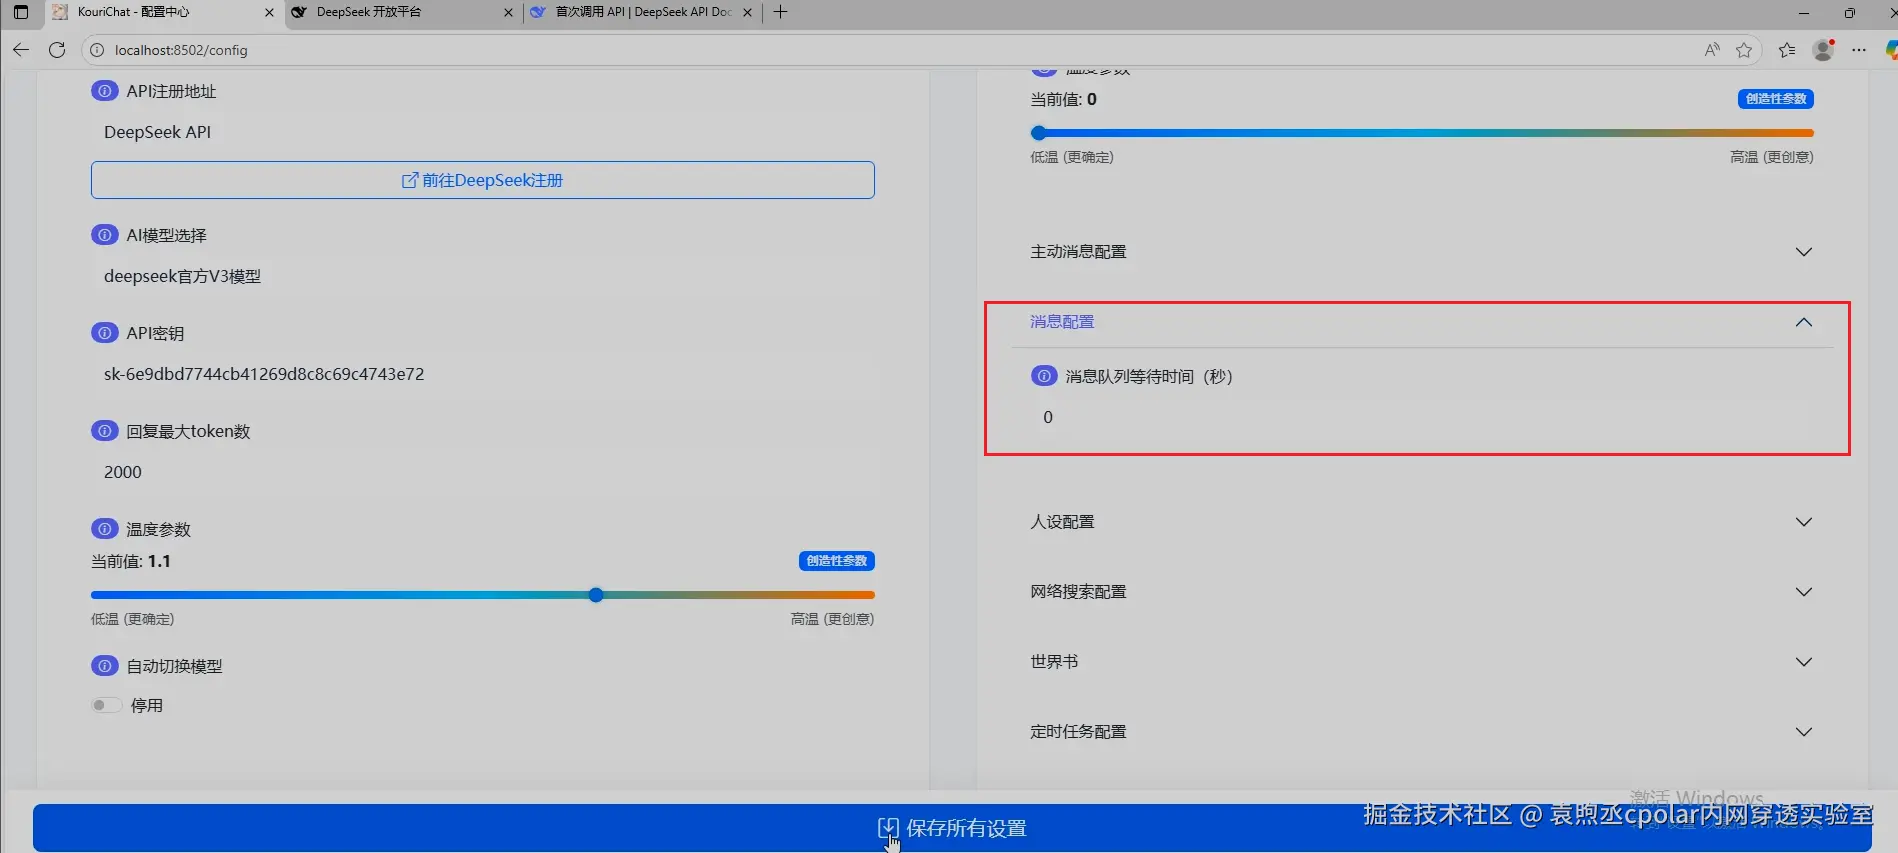The height and width of the screenshot is (853, 1898).
Task: Collapse the 消息配置 section
Action: tap(1422, 322)
